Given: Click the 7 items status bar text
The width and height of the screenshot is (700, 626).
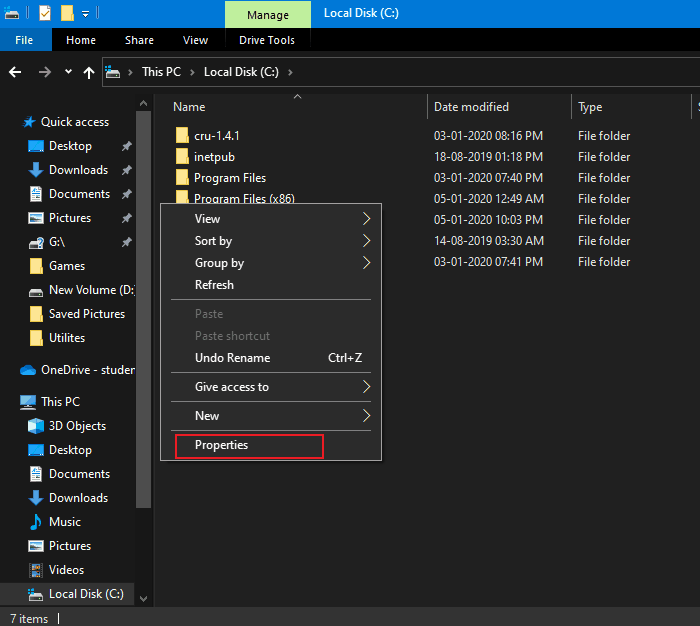Looking at the screenshot, I should pos(29,619).
